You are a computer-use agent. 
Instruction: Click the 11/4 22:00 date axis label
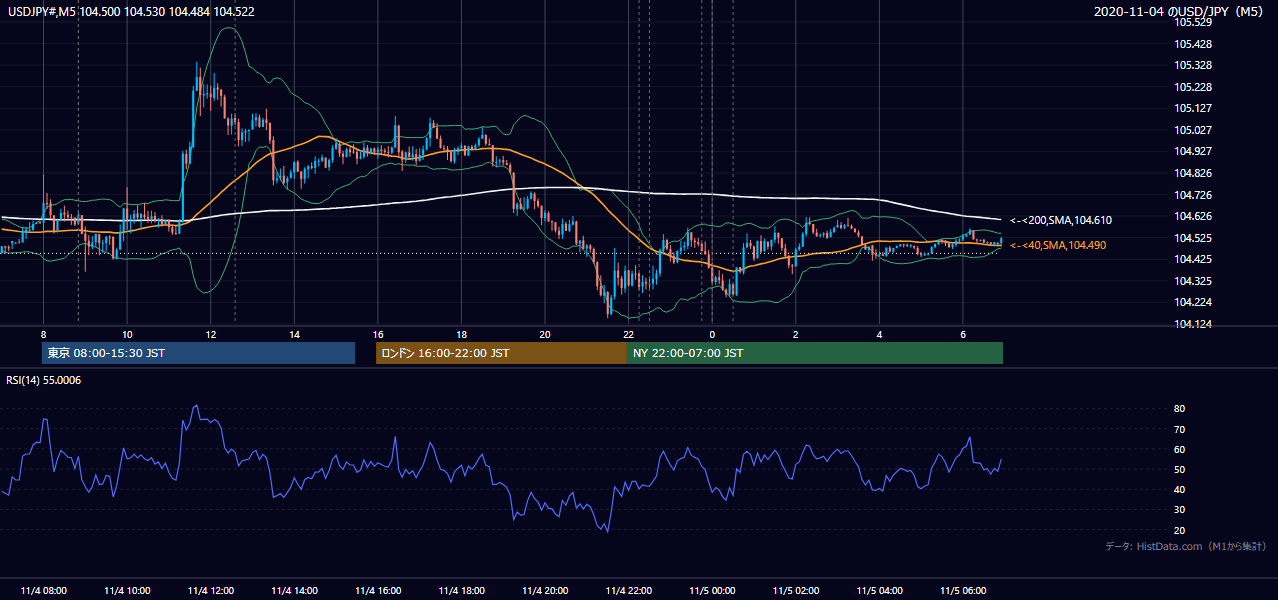(629, 591)
